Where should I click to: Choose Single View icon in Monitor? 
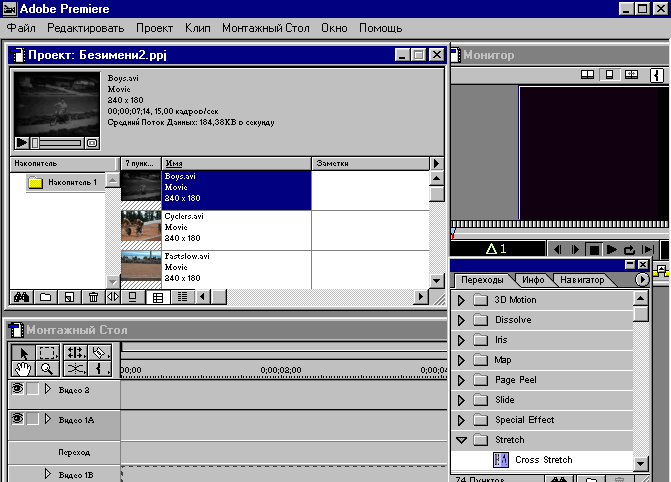click(609, 75)
